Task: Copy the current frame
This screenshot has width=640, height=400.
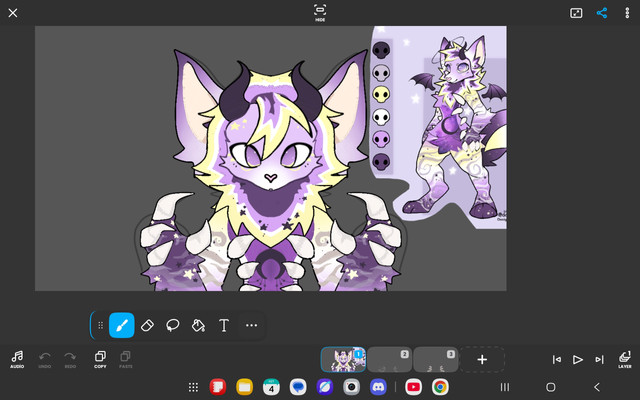Action: 100,360
